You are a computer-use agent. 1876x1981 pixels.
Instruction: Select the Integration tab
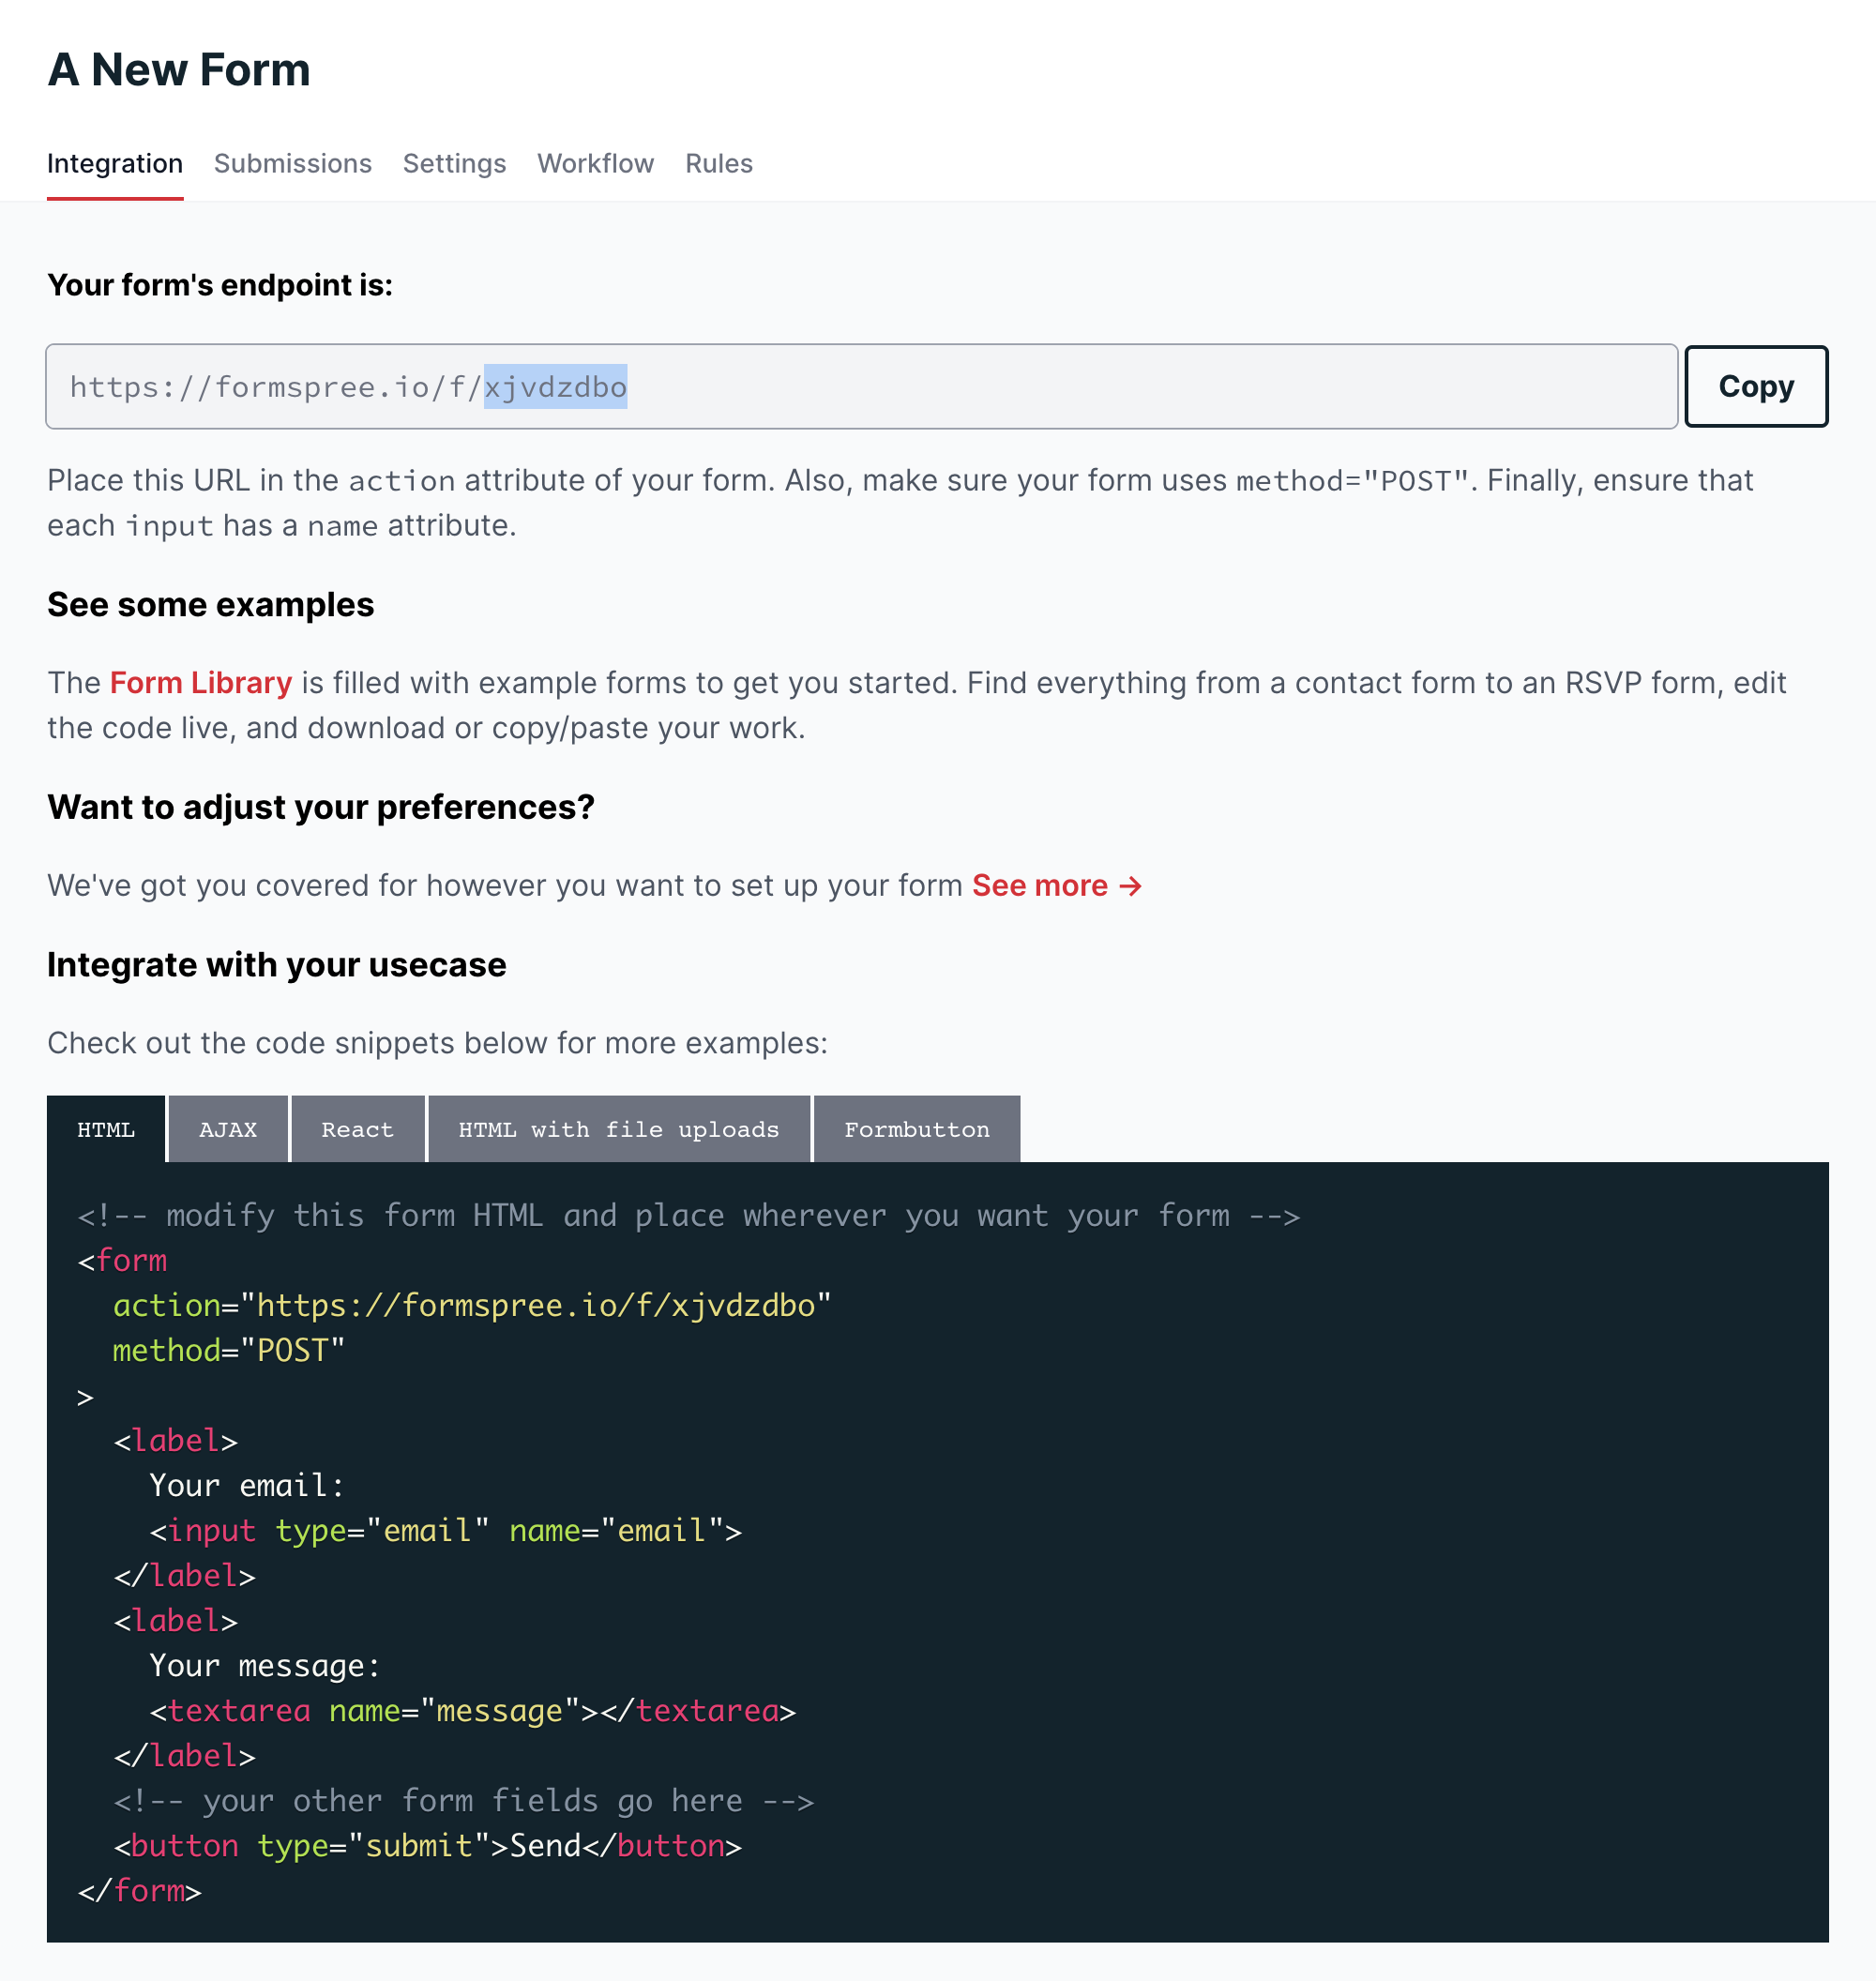pyautogui.click(x=115, y=163)
